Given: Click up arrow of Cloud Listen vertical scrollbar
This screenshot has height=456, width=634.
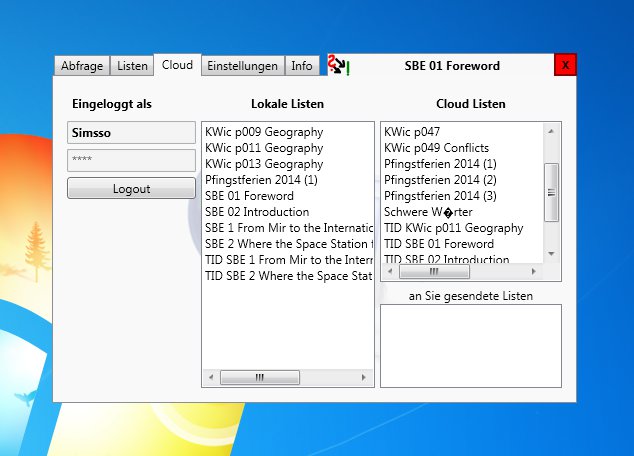Looking at the screenshot, I should (x=551, y=131).
